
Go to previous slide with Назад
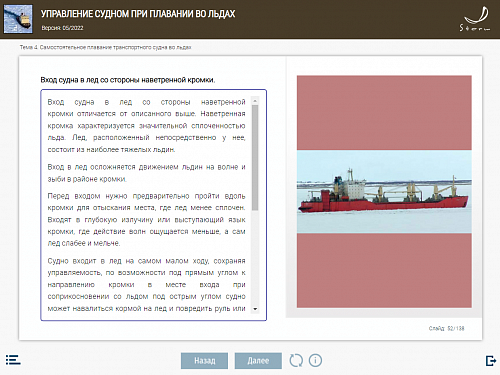(205, 361)
